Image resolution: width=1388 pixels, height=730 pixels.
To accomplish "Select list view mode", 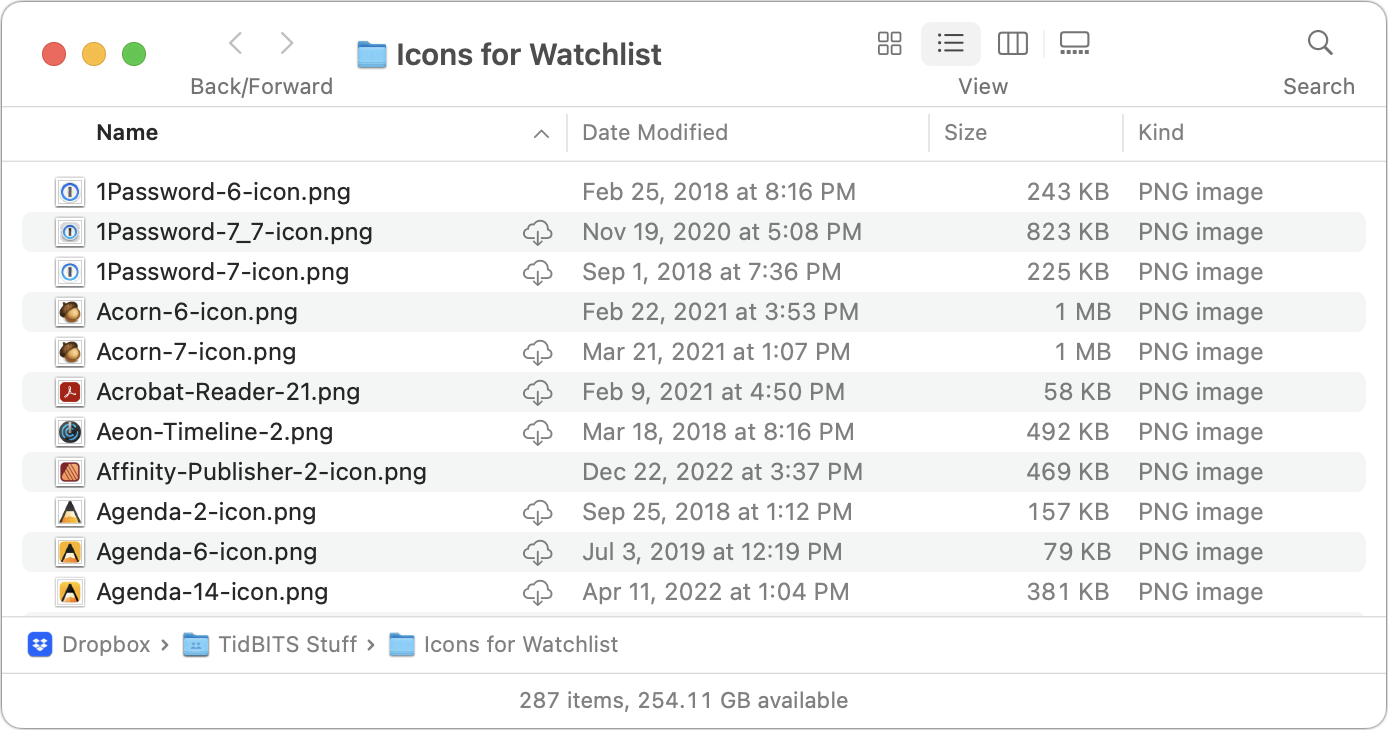I will (x=950, y=43).
